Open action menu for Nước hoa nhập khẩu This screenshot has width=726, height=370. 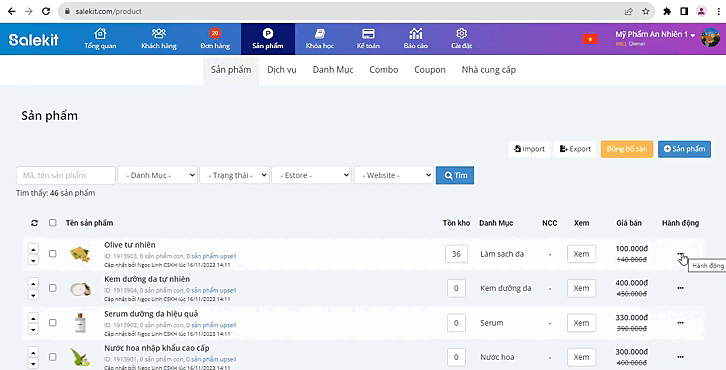point(680,357)
